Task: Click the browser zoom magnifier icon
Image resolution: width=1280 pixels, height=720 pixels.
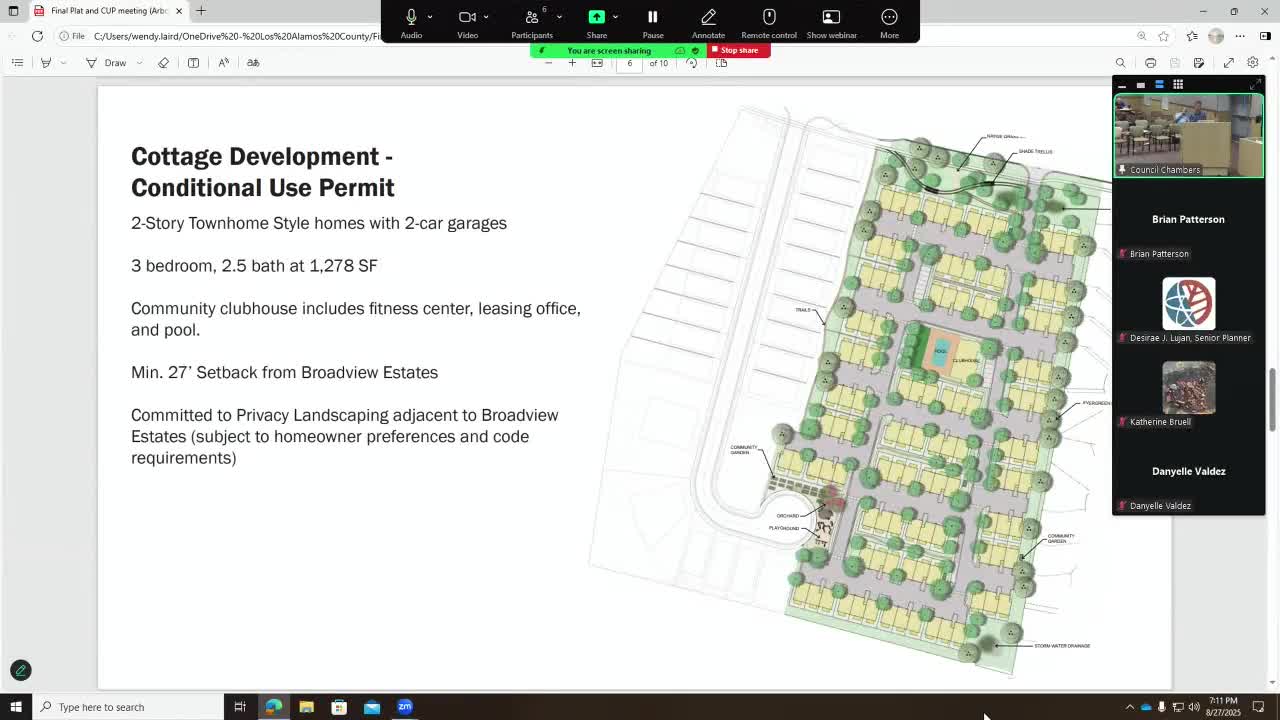Action: pos(1142,36)
